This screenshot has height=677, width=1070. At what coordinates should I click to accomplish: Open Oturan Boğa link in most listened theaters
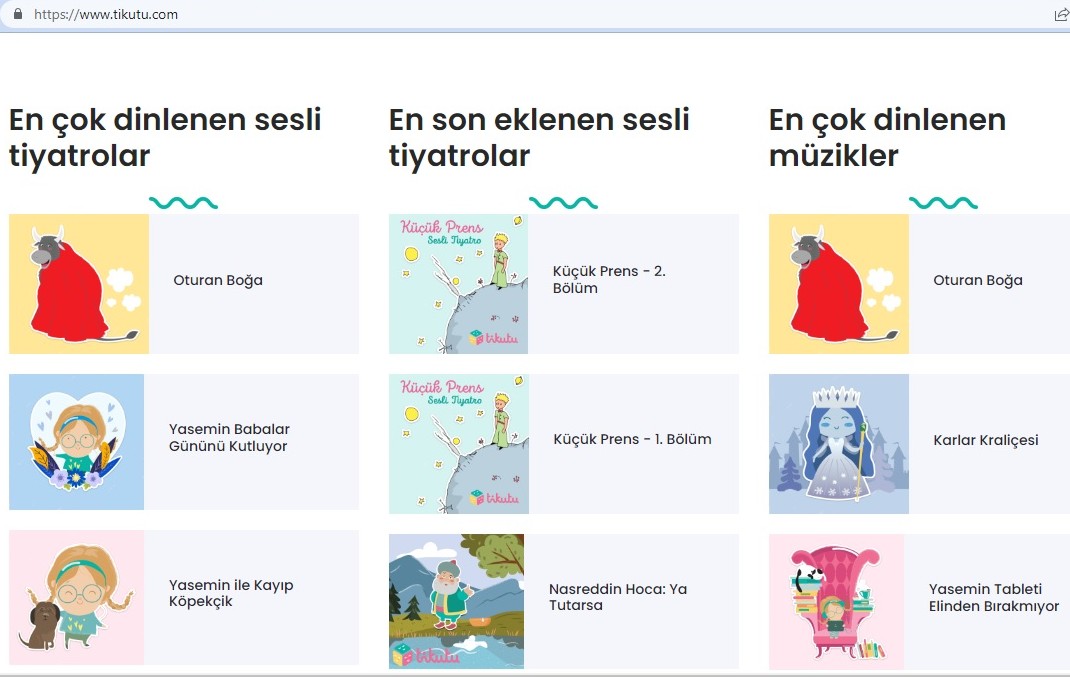(x=218, y=280)
